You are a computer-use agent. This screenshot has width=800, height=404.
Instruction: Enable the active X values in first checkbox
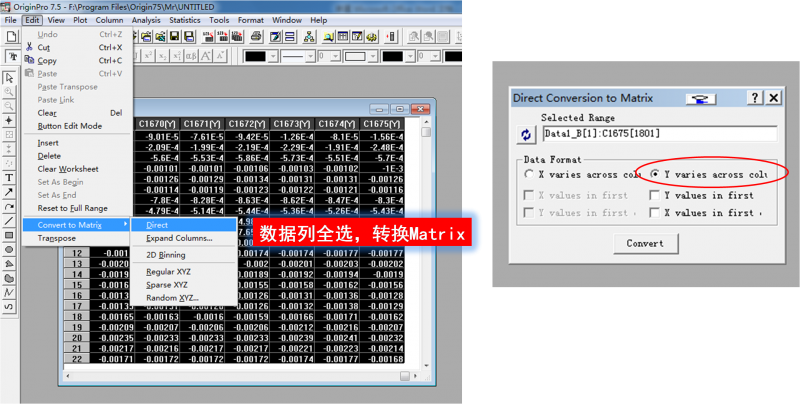[x=655, y=213]
